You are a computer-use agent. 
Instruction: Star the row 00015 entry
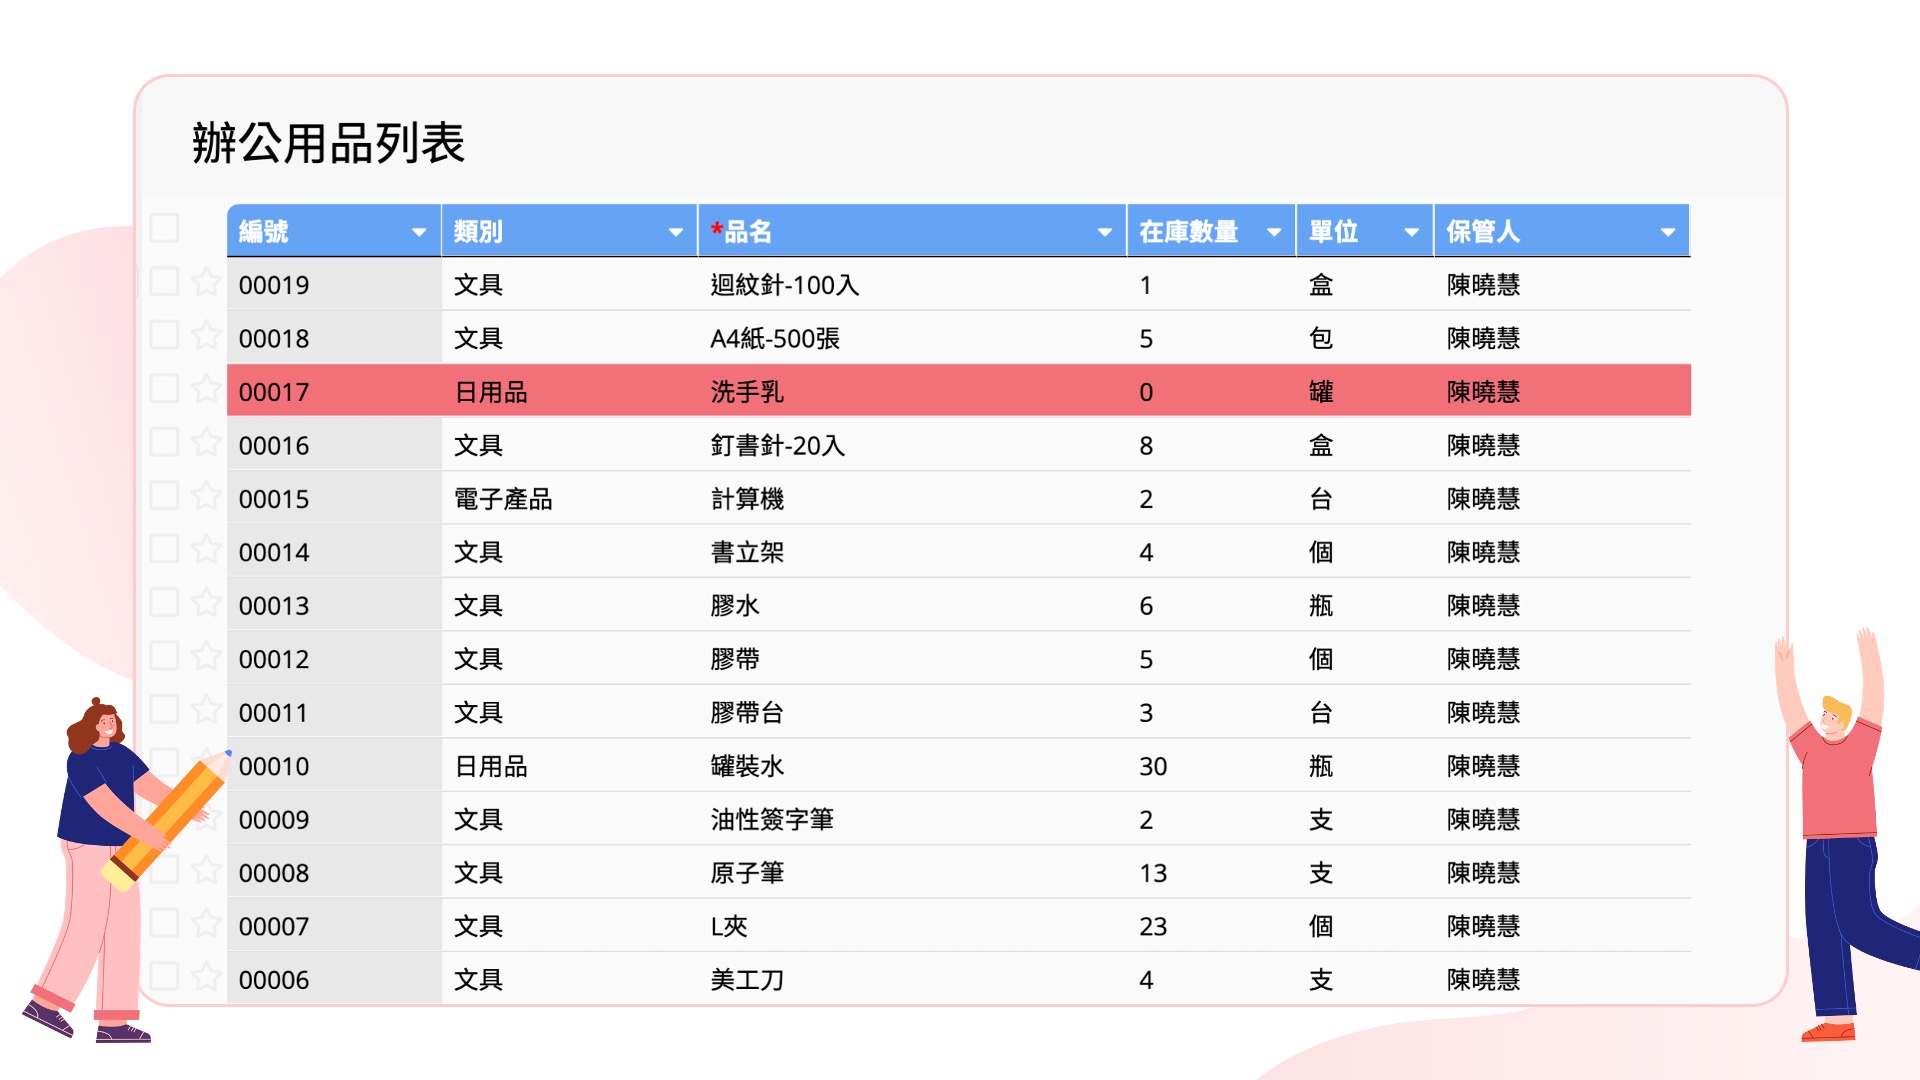[x=206, y=497]
